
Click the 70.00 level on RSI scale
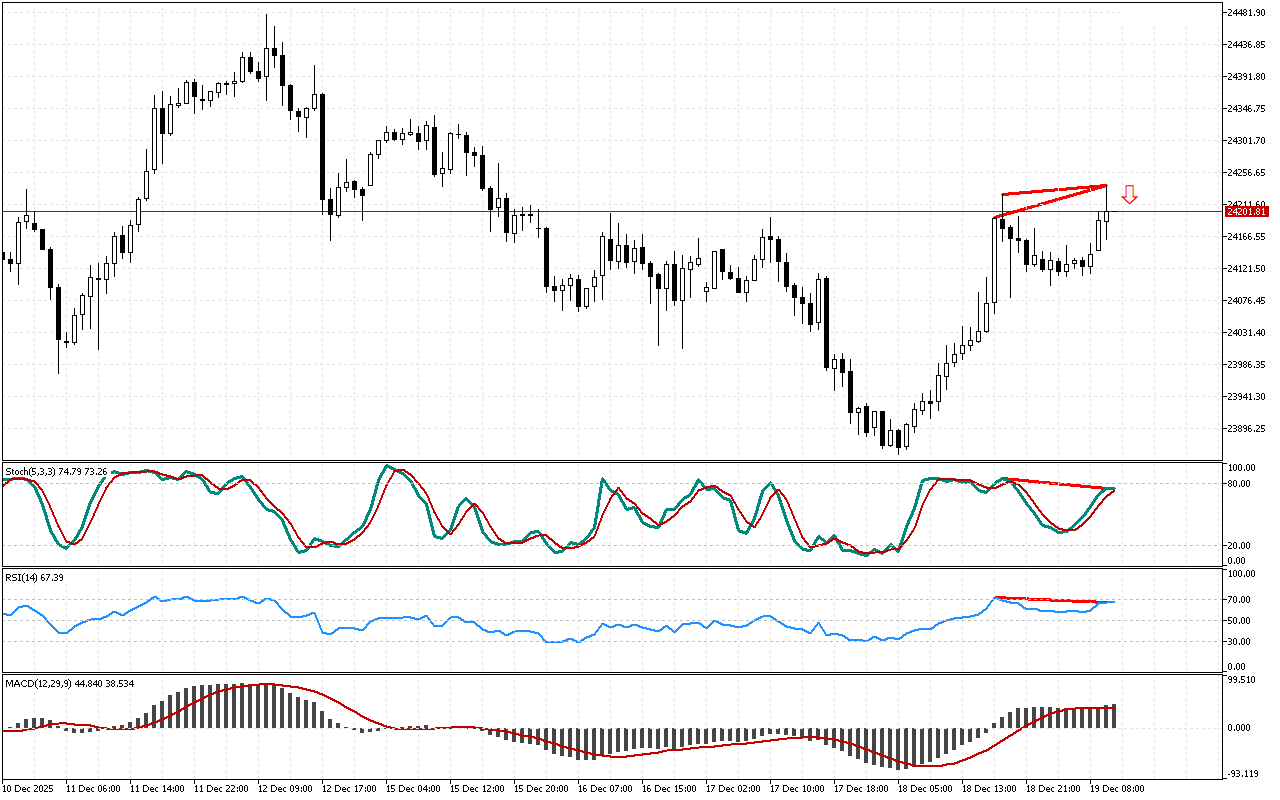coord(1242,600)
